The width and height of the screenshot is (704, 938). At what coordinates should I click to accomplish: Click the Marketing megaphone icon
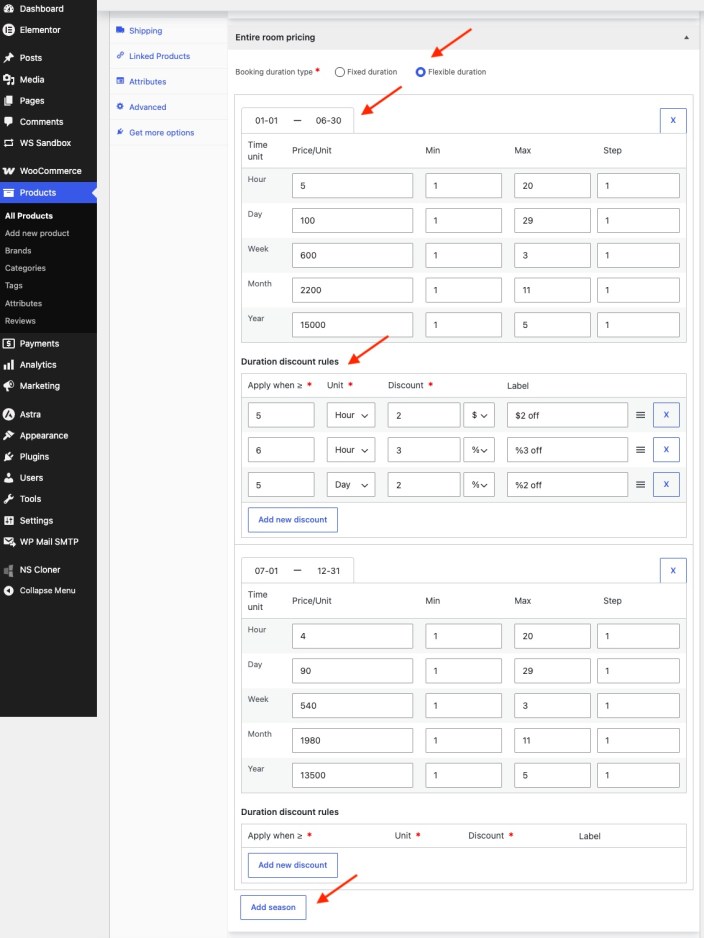click(x=8, y=386)
